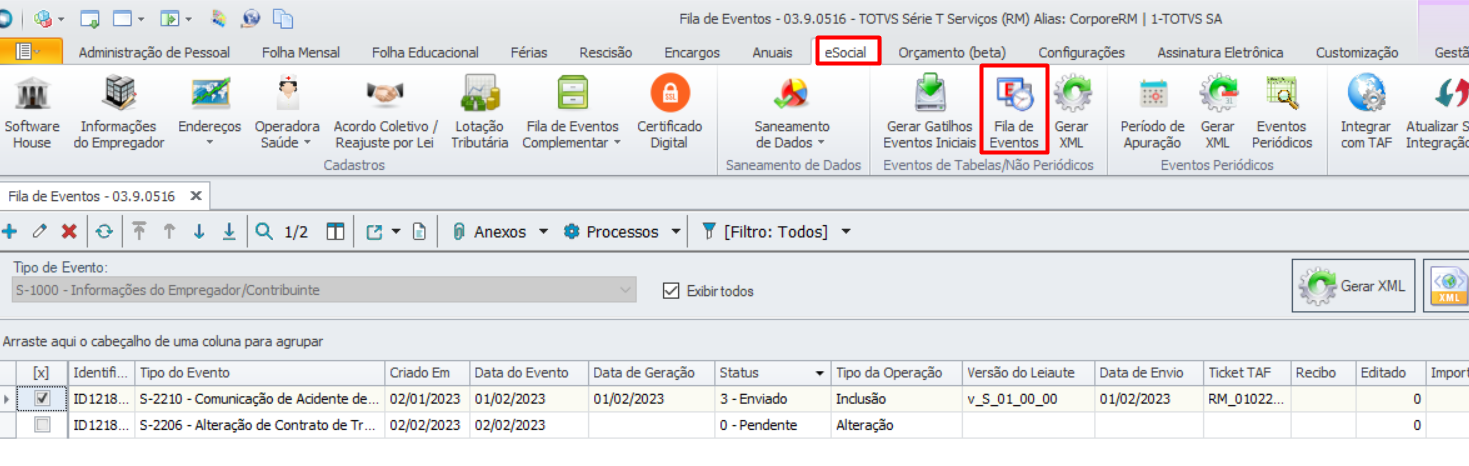1469x466 pixels.
Task: Click Gerar XML for non-periodic events
Action: pyautogui.click(x=1071, y=113)
